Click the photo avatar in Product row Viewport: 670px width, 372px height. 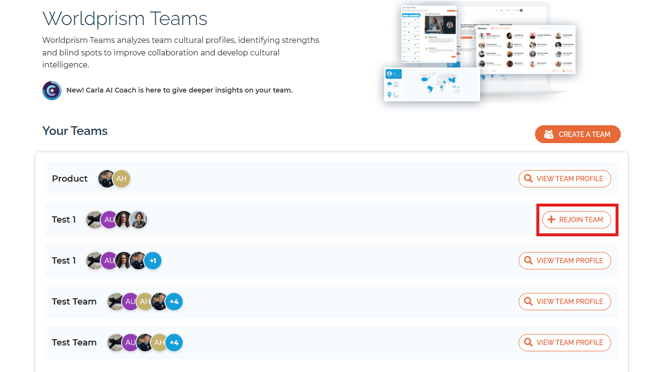click(106, 179)
